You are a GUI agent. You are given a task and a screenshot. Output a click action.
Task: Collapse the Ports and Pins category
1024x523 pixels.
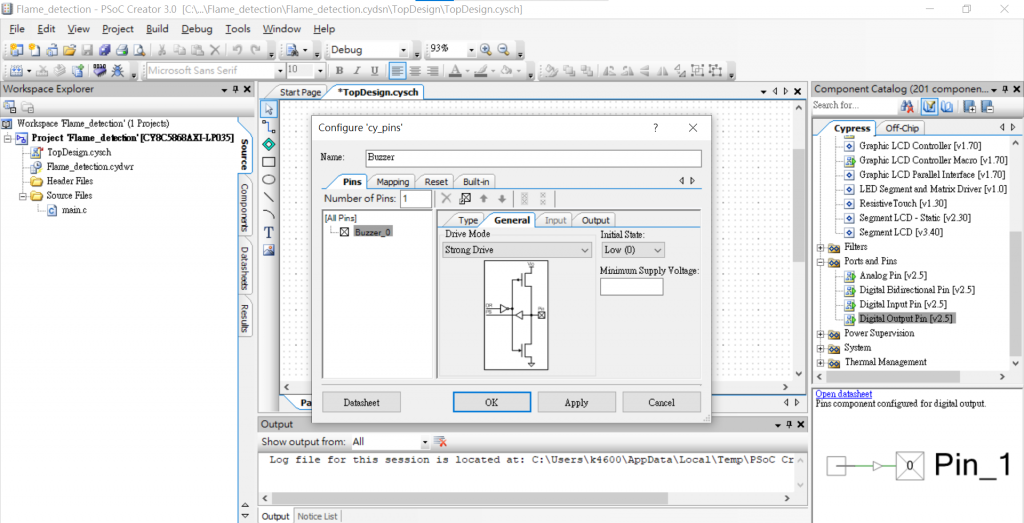[820, 262]
